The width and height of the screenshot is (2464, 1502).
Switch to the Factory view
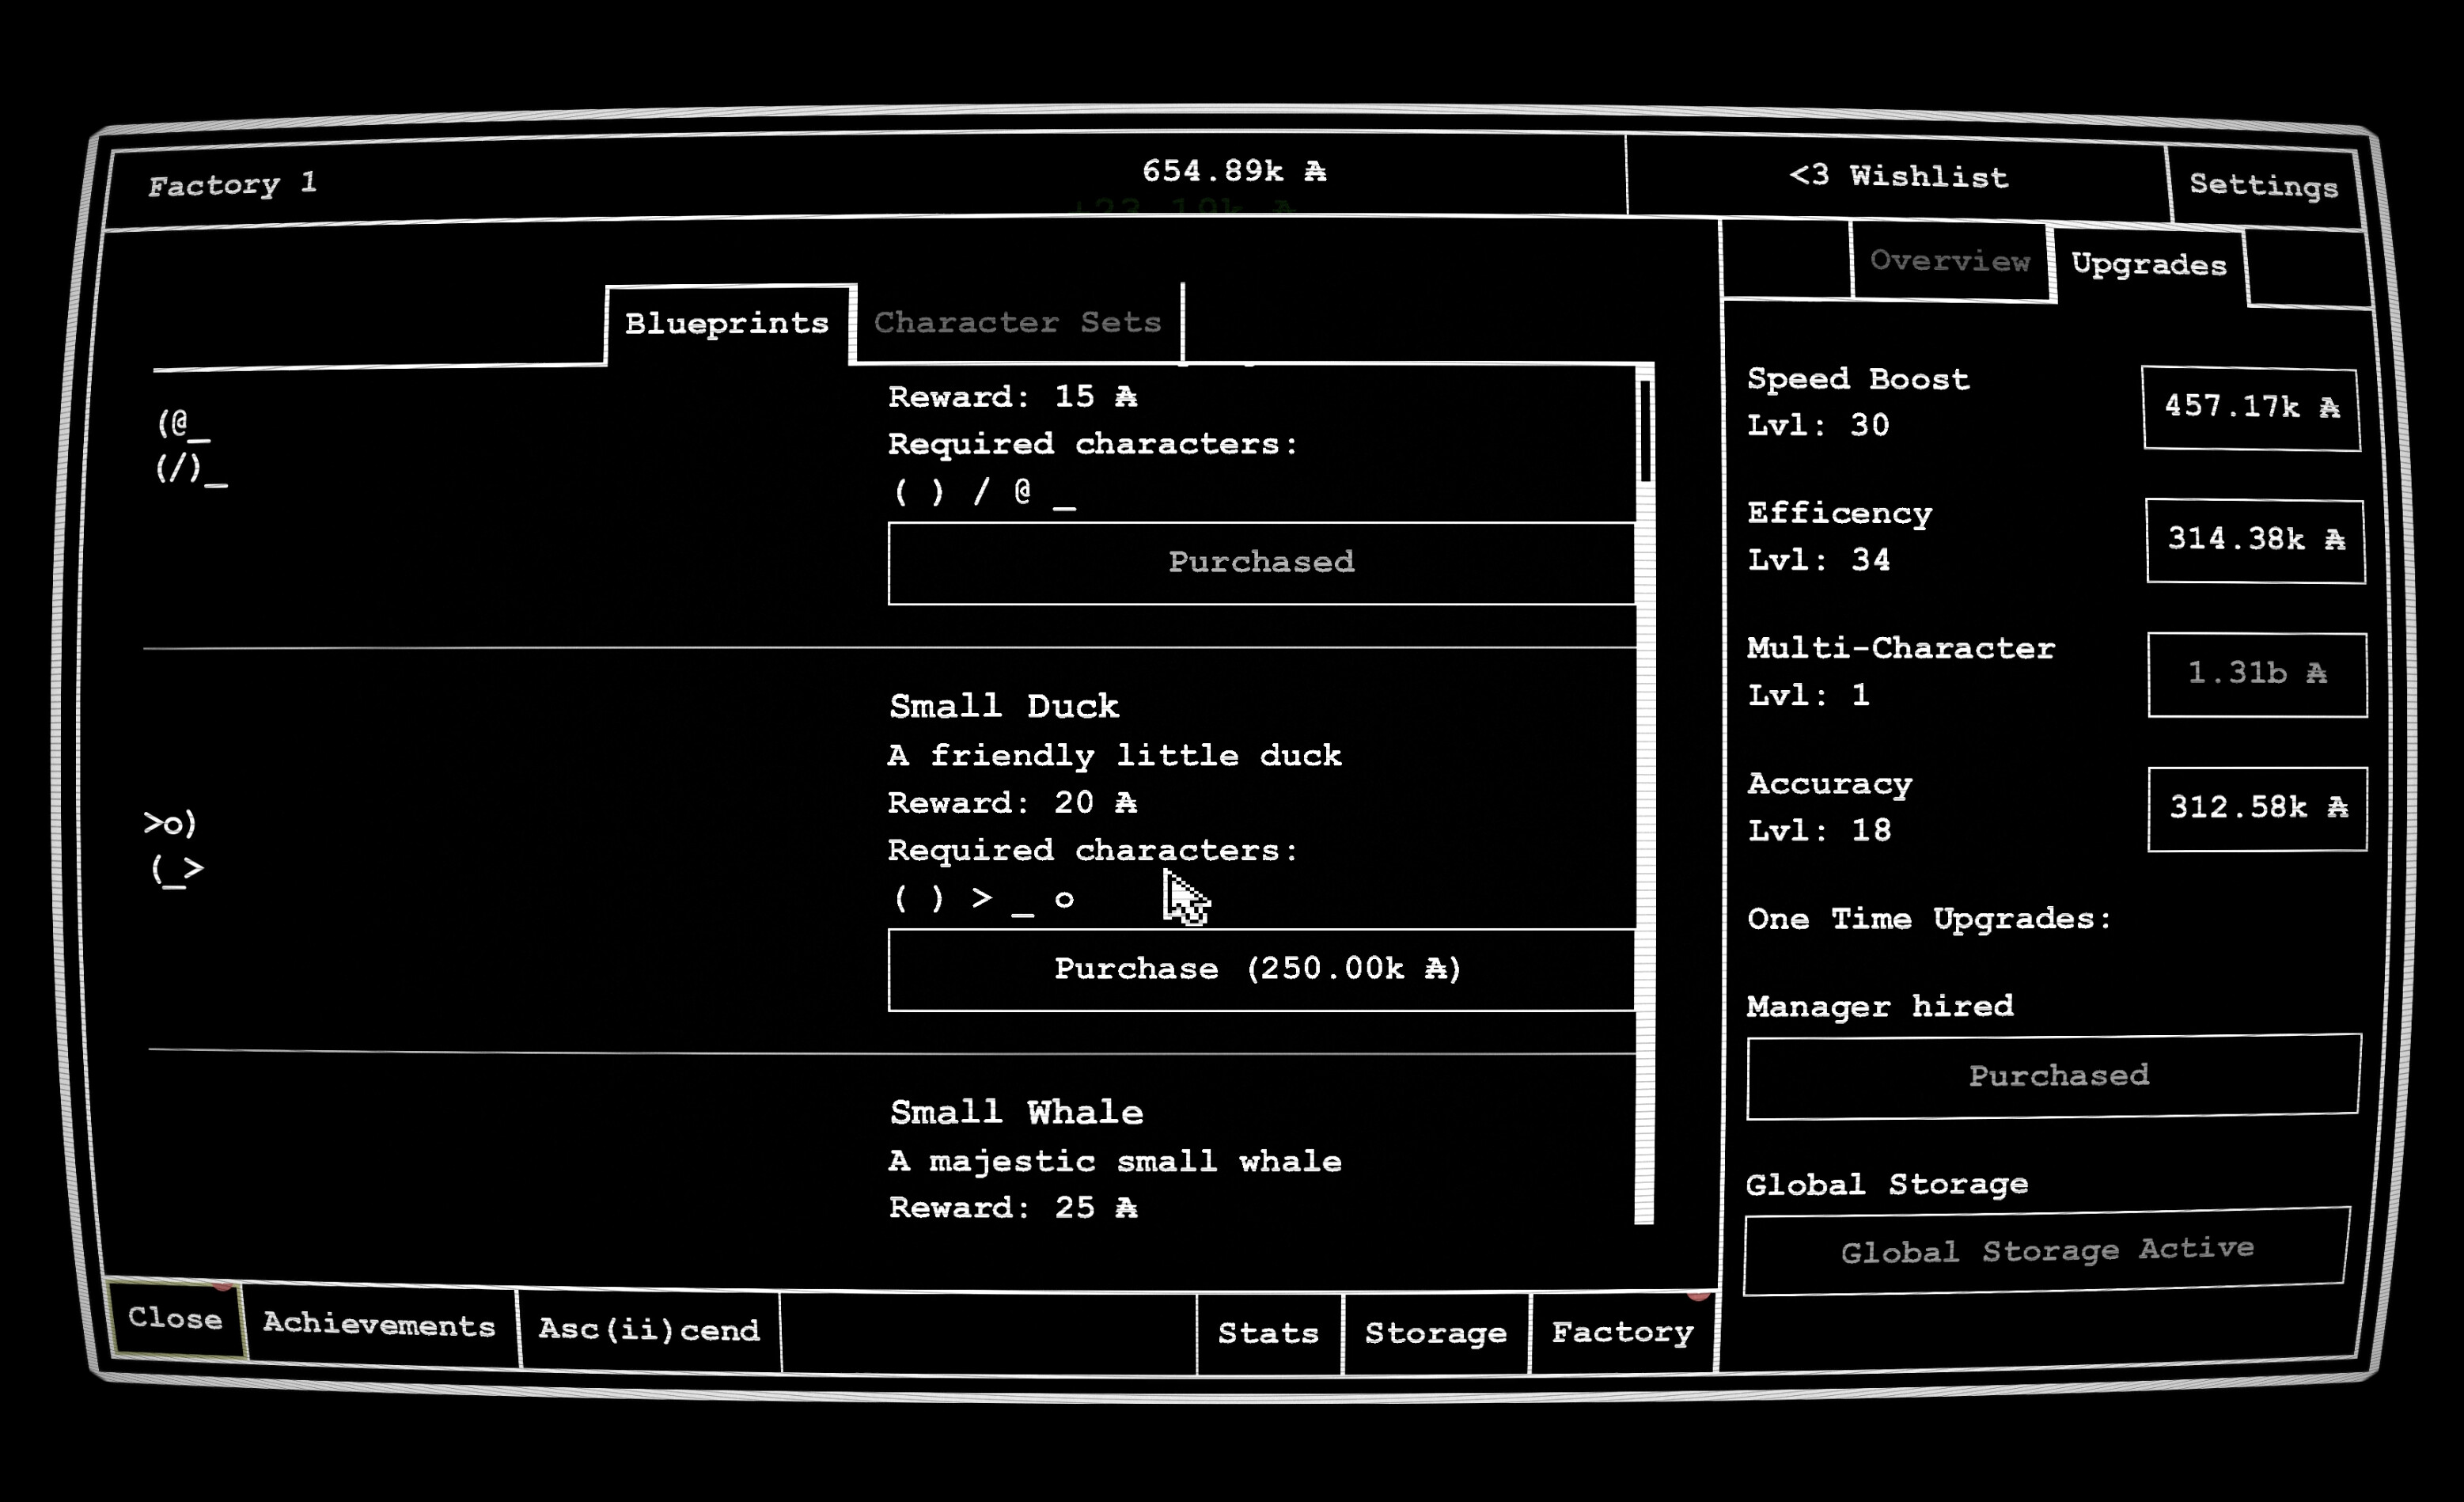[1622, 1333]
